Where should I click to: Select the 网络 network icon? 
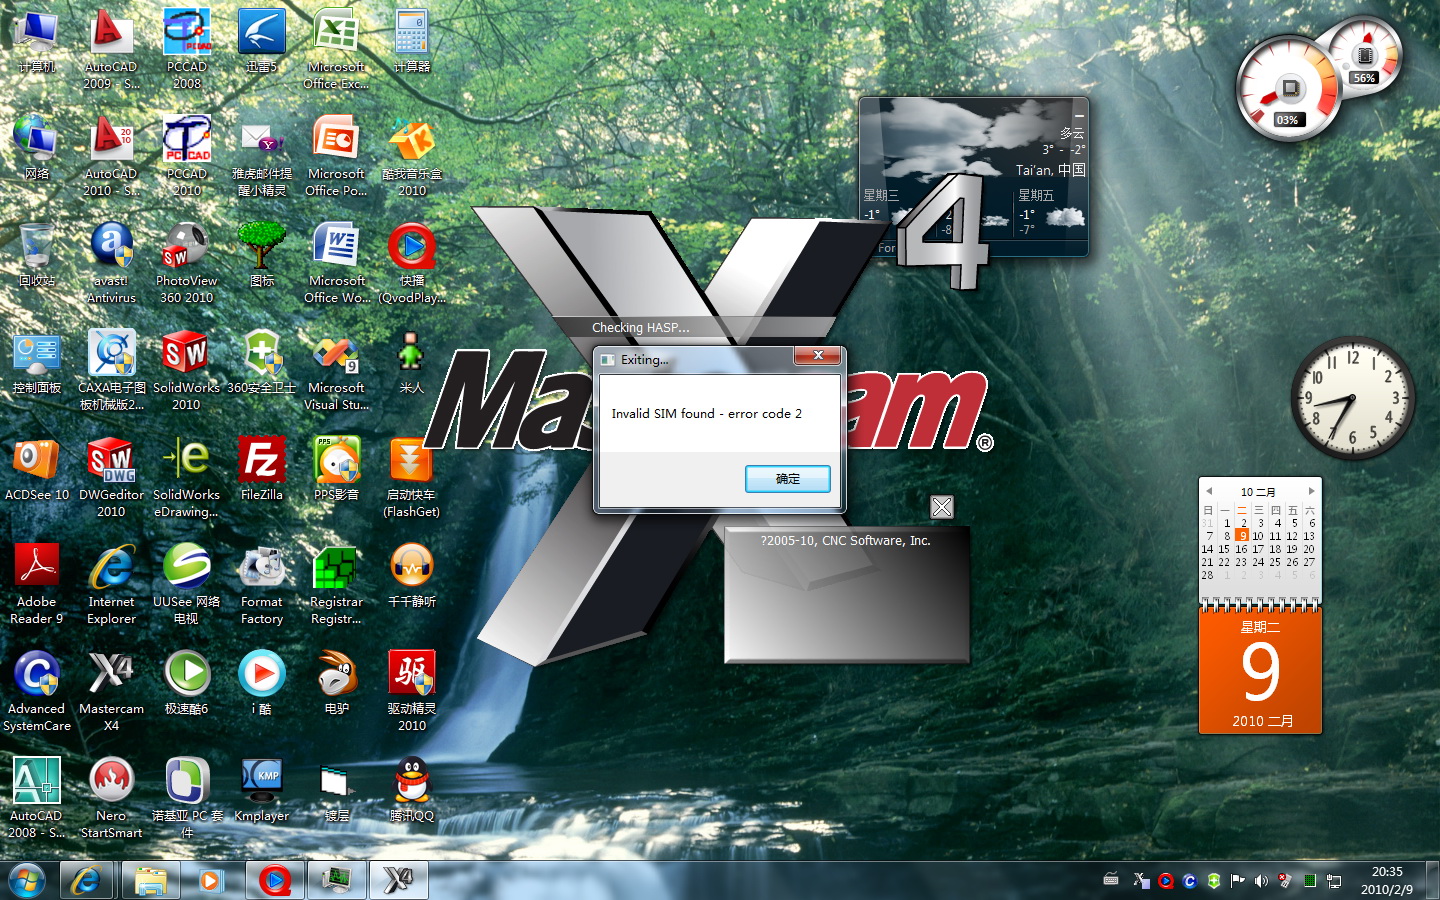pos(37,148)
